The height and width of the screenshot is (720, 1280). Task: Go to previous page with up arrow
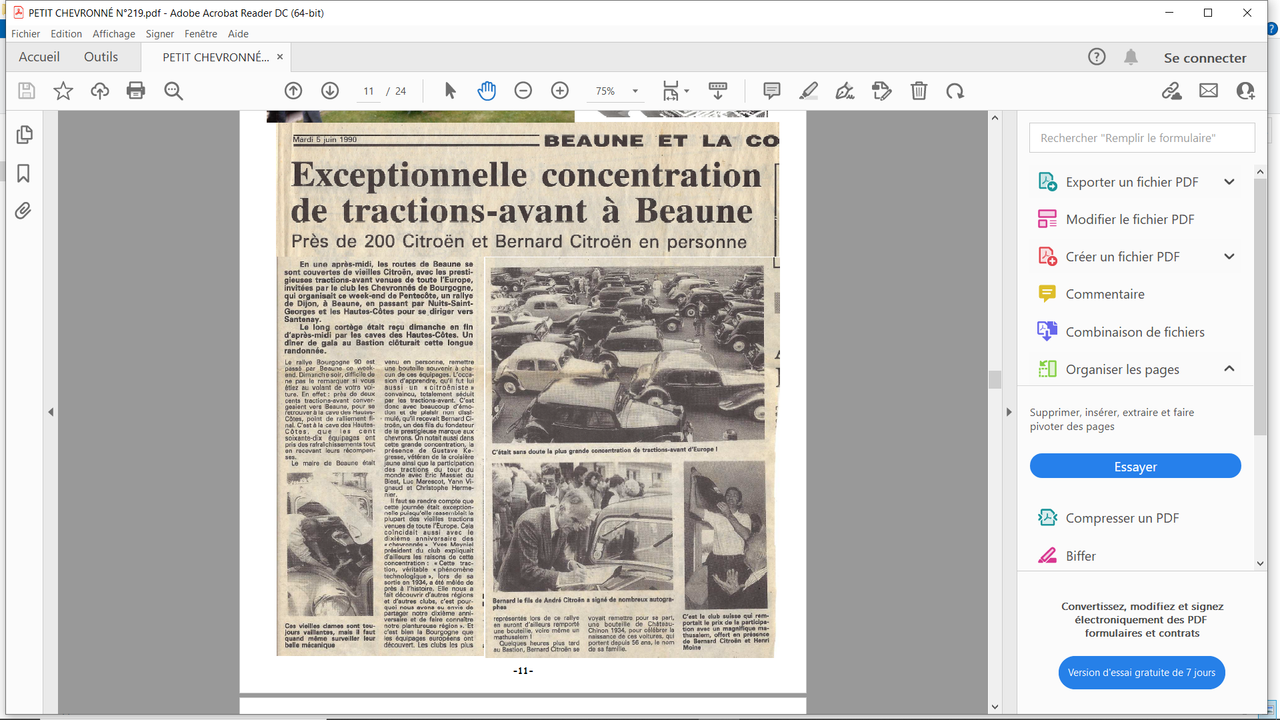click(x=293, y=91)
